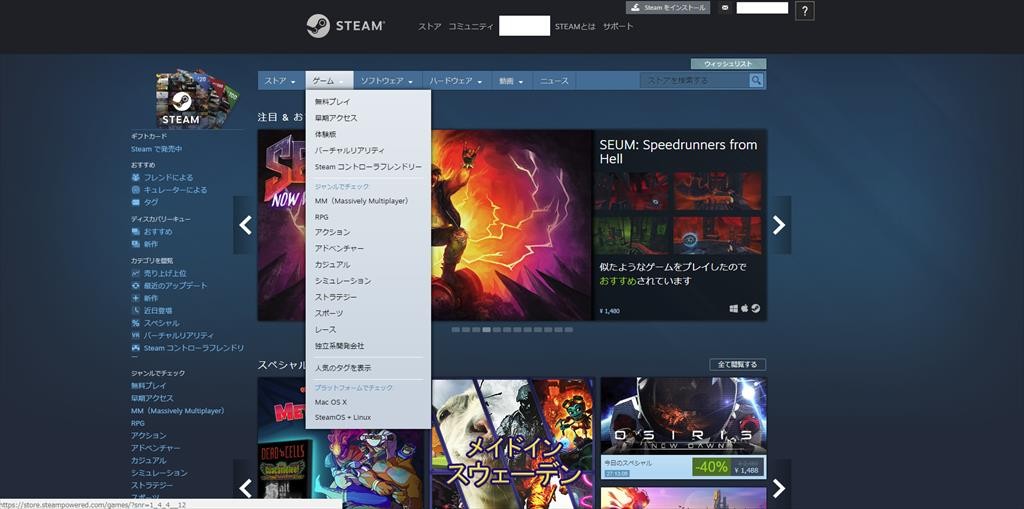1024x509 pixels.
Task: Expand the ハードウェア dropdown tab
Action: (456, 80)
